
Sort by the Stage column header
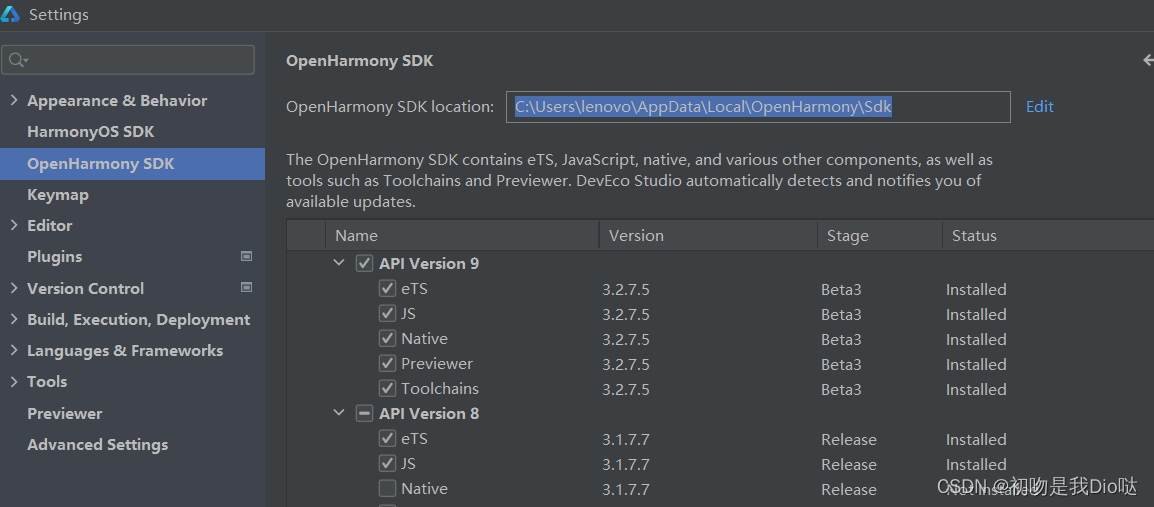(x=879, y=235)
